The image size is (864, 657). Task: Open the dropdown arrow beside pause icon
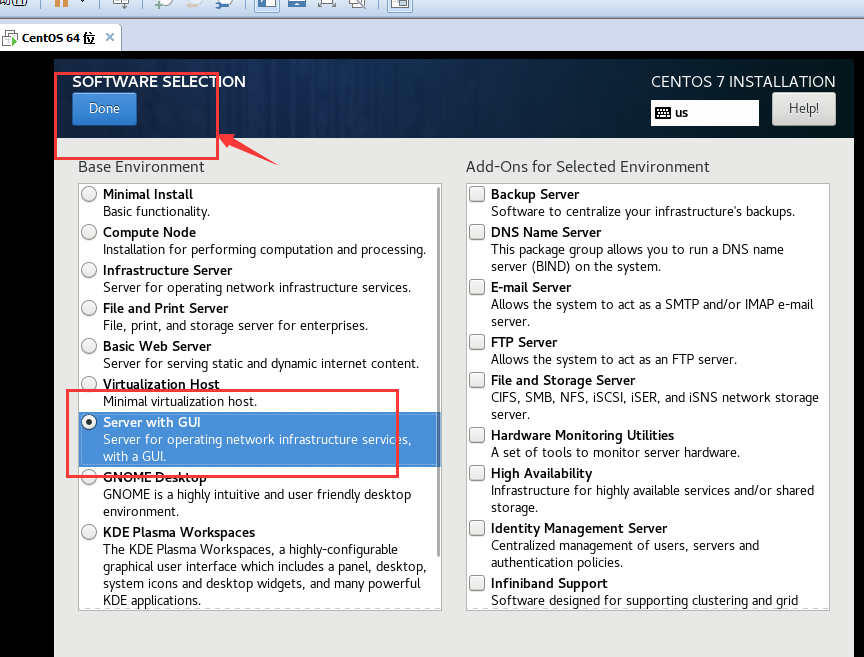[83, 2]
